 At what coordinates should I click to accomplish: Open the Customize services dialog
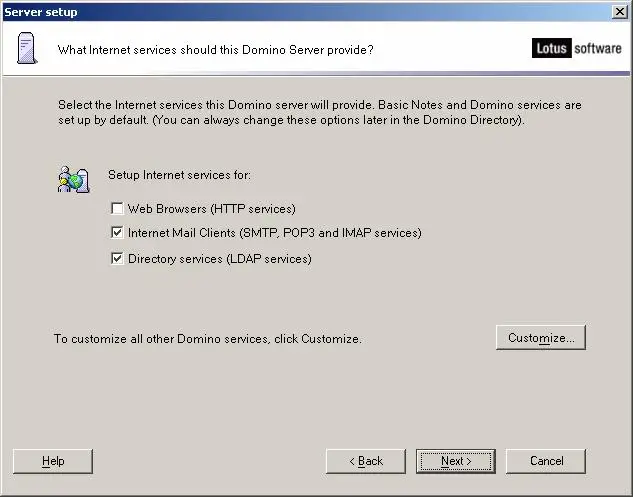coord(541,338)
